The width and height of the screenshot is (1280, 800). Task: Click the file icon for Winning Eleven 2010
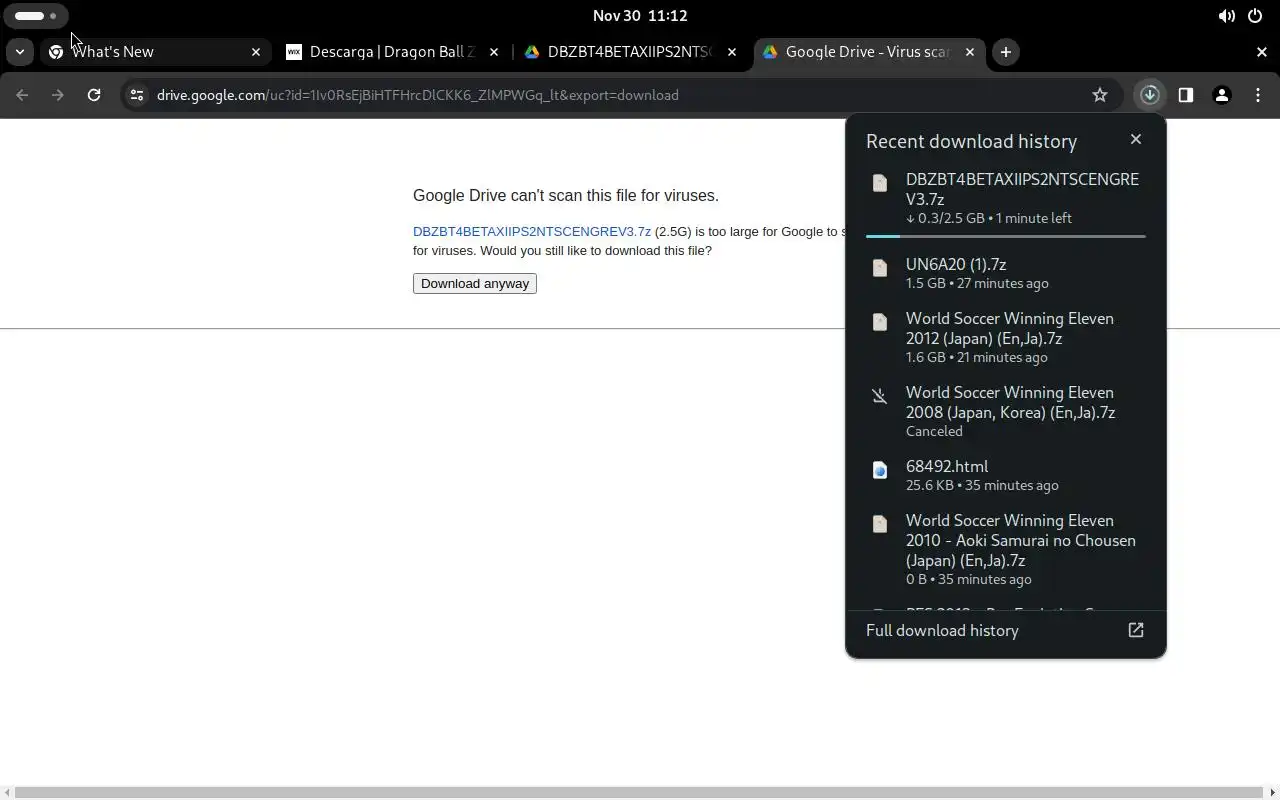click(880, 524)
